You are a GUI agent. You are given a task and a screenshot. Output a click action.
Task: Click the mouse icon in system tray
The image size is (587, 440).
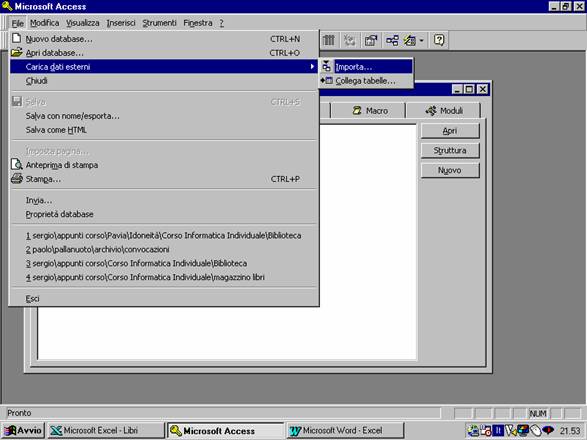click(536, 431)
